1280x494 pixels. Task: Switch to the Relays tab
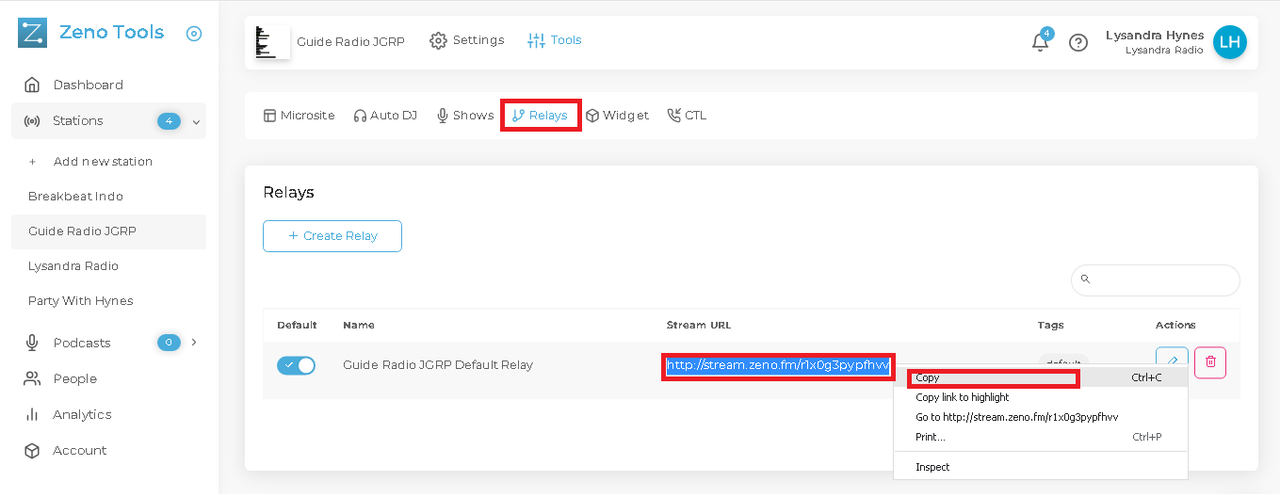coord(540,115)
